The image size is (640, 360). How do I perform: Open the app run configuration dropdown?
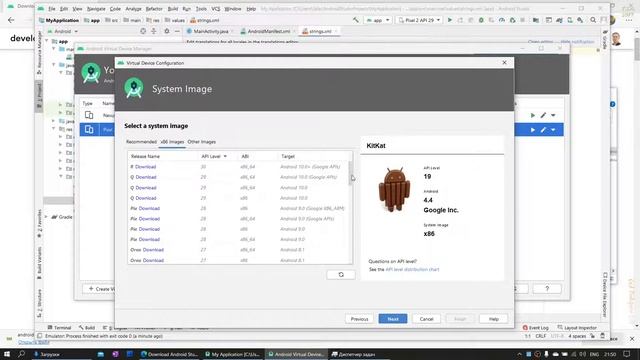378,20
